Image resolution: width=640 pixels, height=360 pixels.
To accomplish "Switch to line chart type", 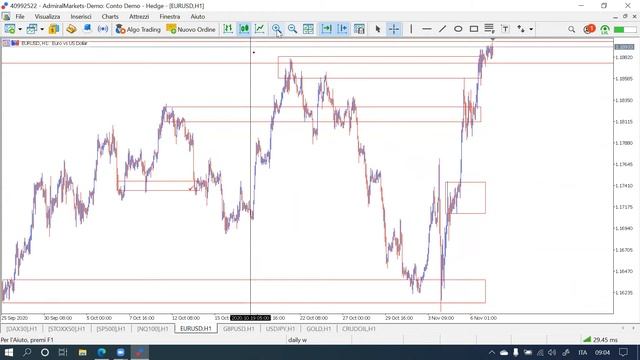I will coord(260,29).
